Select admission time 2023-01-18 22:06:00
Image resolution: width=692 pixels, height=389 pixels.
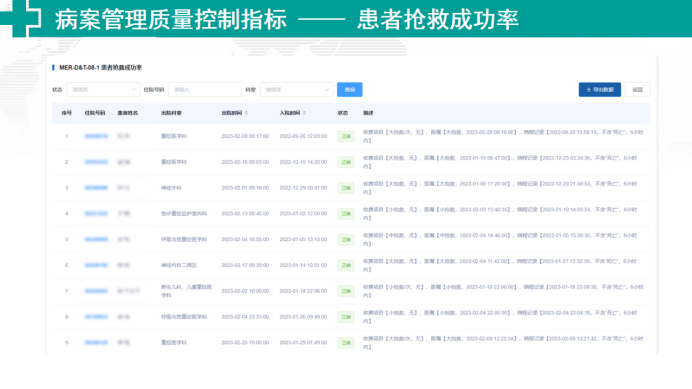click(303, 291)
